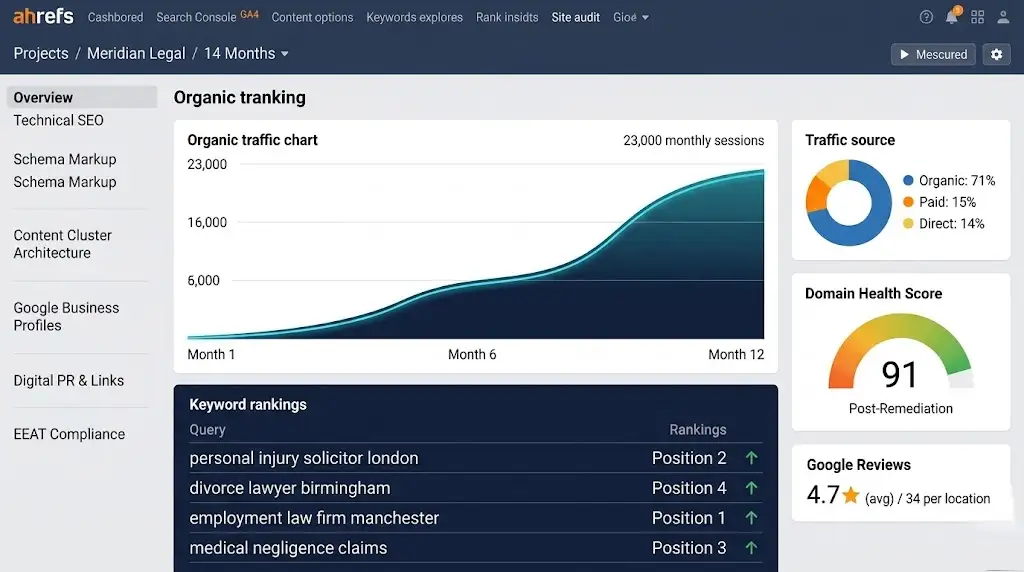Select the second Schema Markup sidebar item
Viewport: 1024px width, 572px height.
[x=65, y=182]
